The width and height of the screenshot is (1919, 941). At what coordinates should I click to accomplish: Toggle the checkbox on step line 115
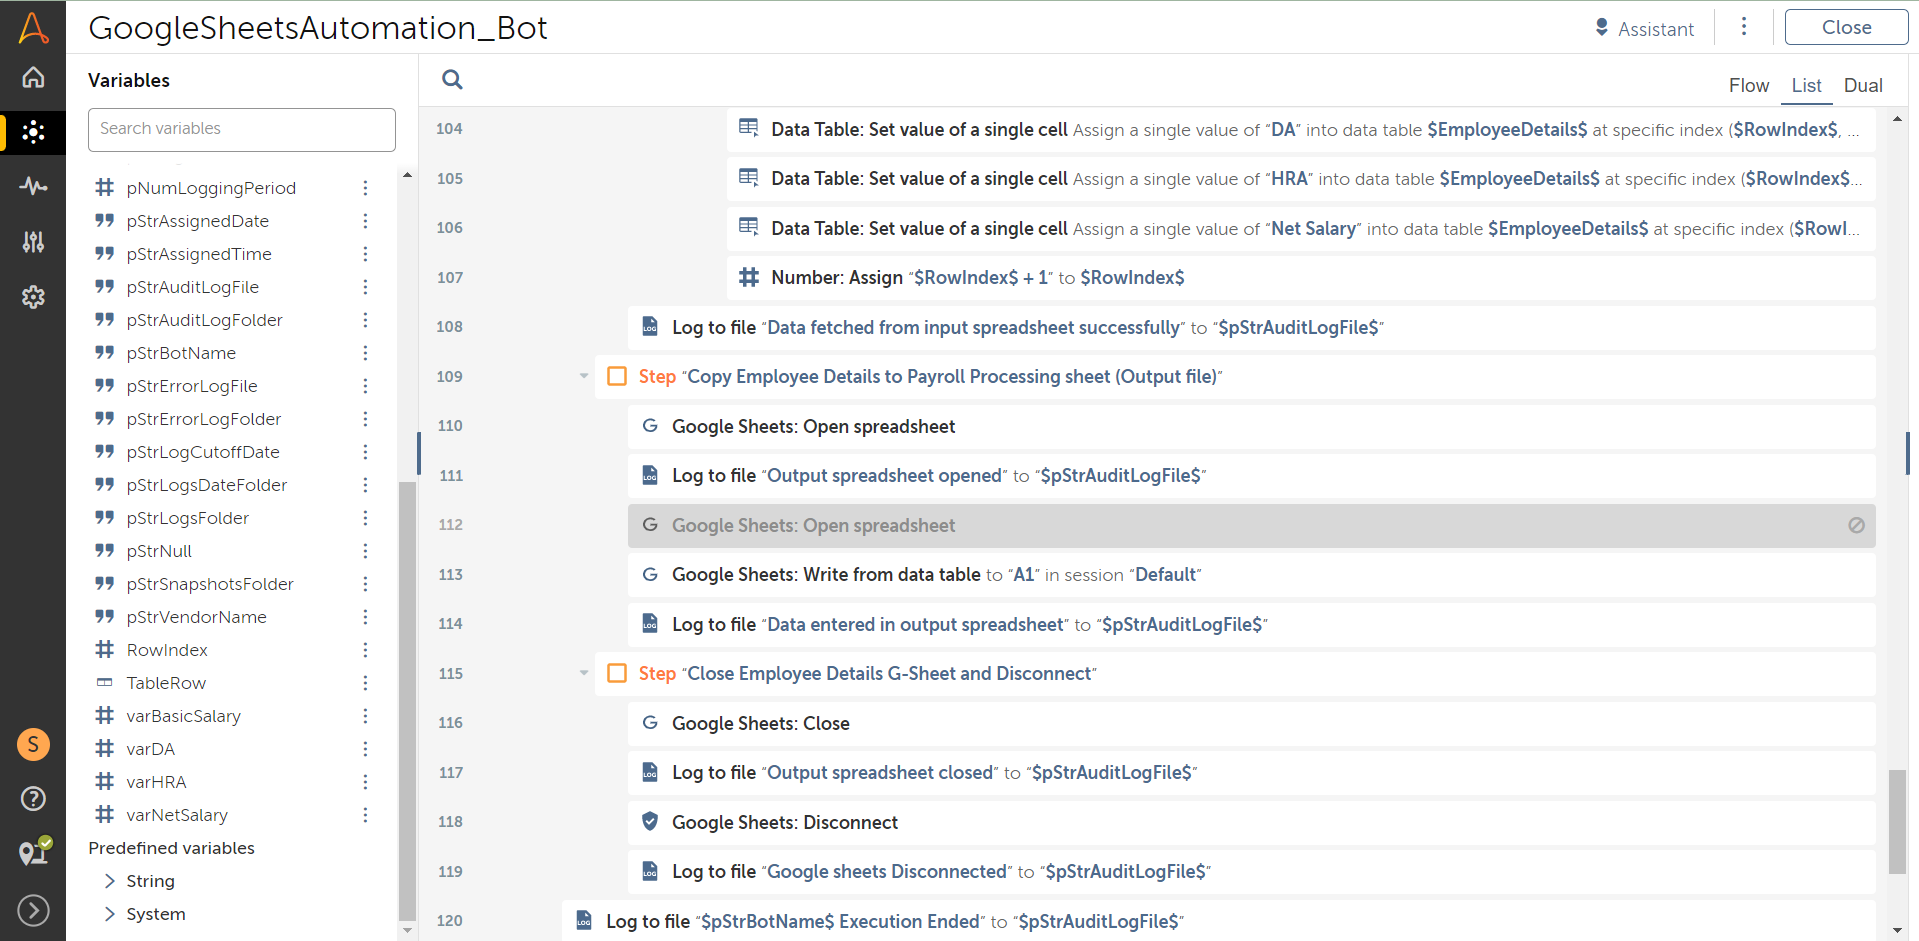(617, 674)
